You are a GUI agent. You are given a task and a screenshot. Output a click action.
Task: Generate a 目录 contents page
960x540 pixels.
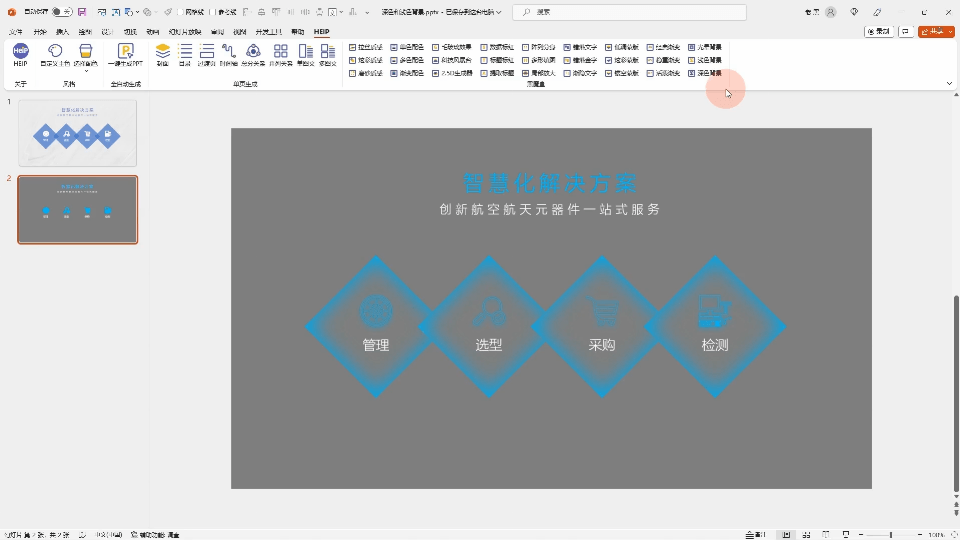point(185,54)
